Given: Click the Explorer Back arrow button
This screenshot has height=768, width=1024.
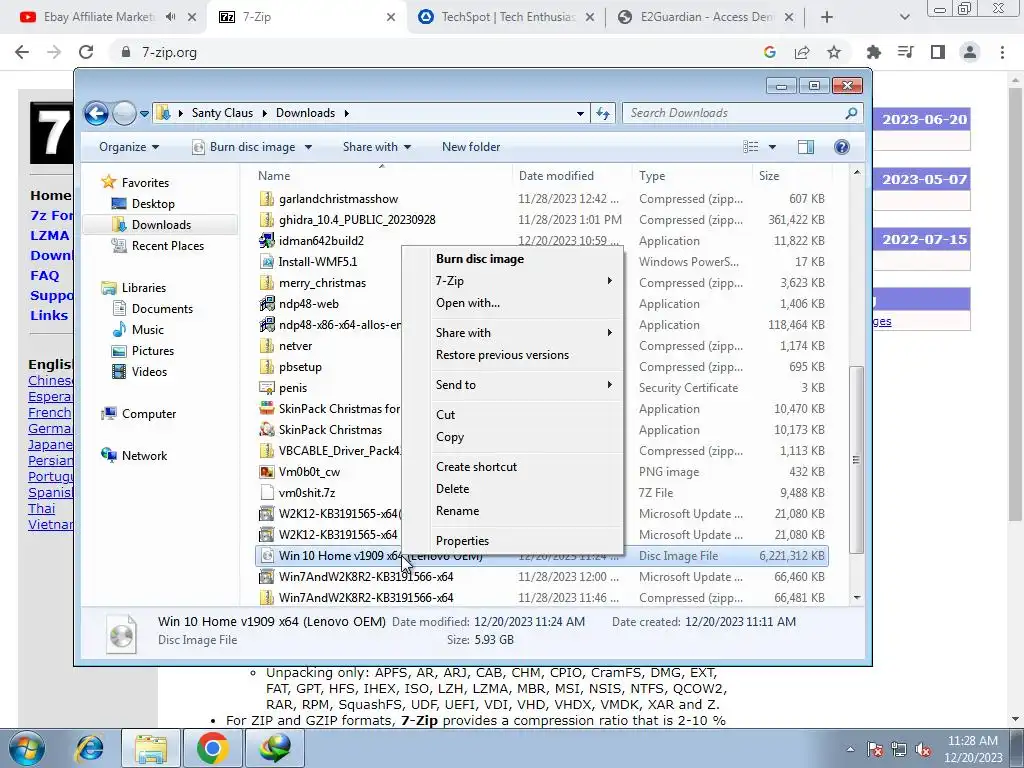Looking at the screenshot, I should pos(96,113).
